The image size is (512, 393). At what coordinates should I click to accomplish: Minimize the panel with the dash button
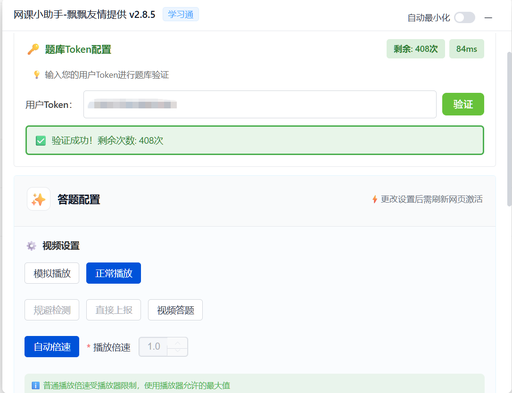click(488, 18)
